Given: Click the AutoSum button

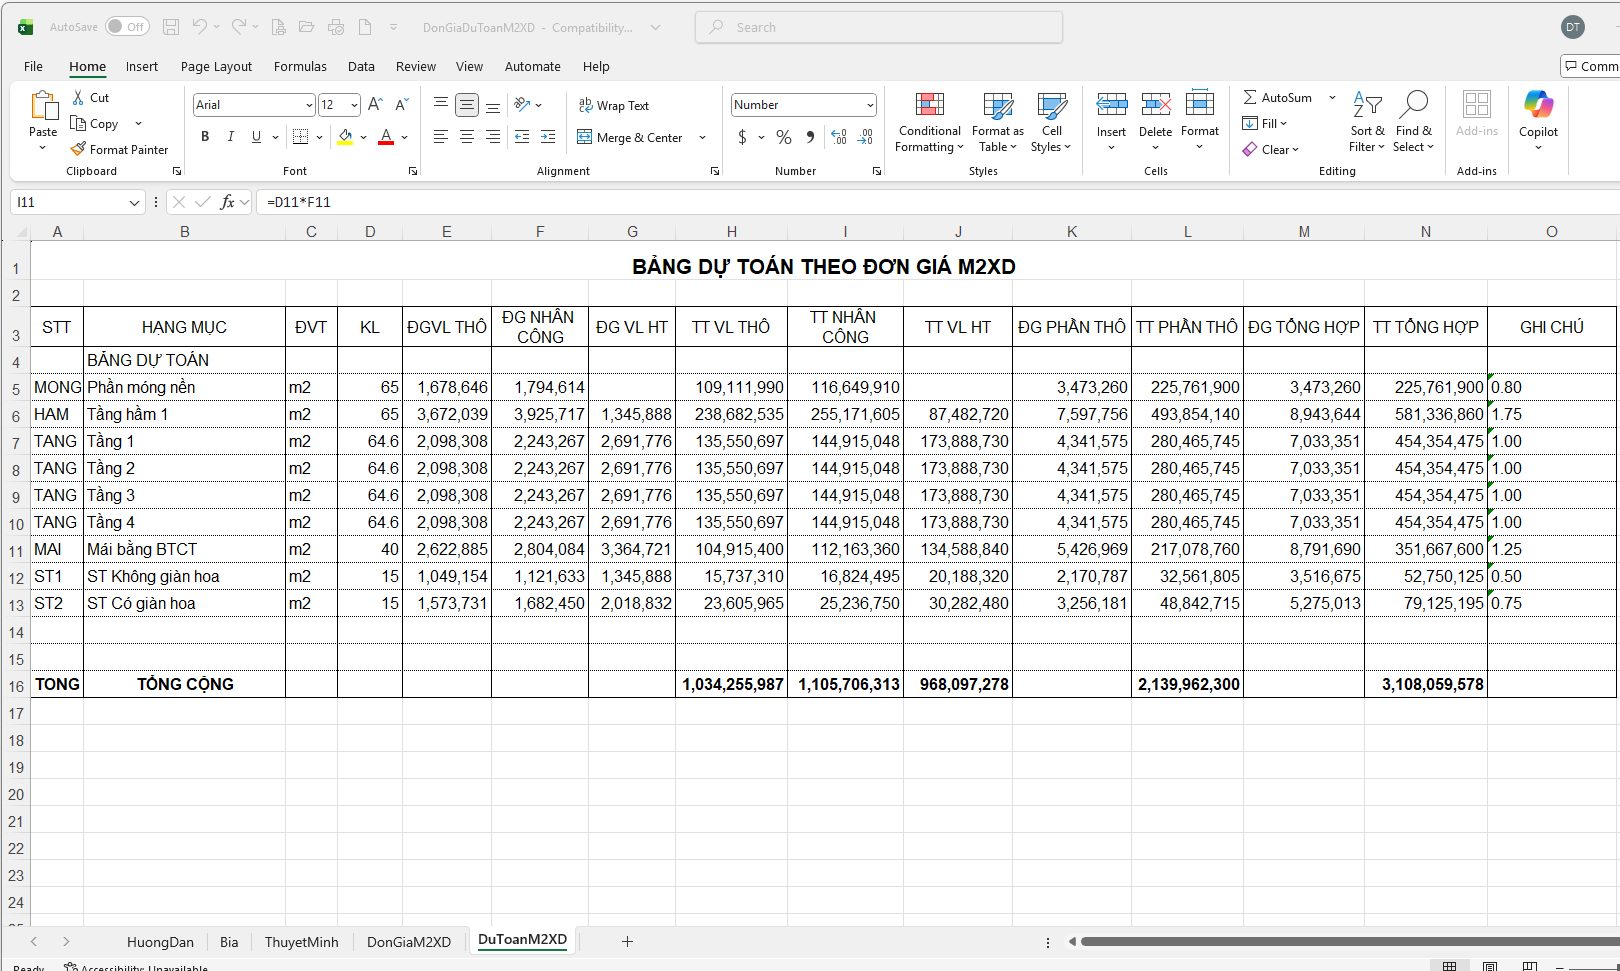Looking at the screenshot, I should click(1277, 97).
